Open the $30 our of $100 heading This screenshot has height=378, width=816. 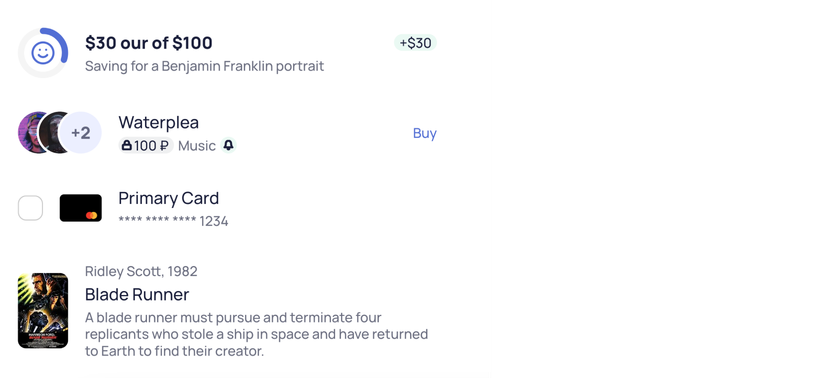click(x=149, y=43)
